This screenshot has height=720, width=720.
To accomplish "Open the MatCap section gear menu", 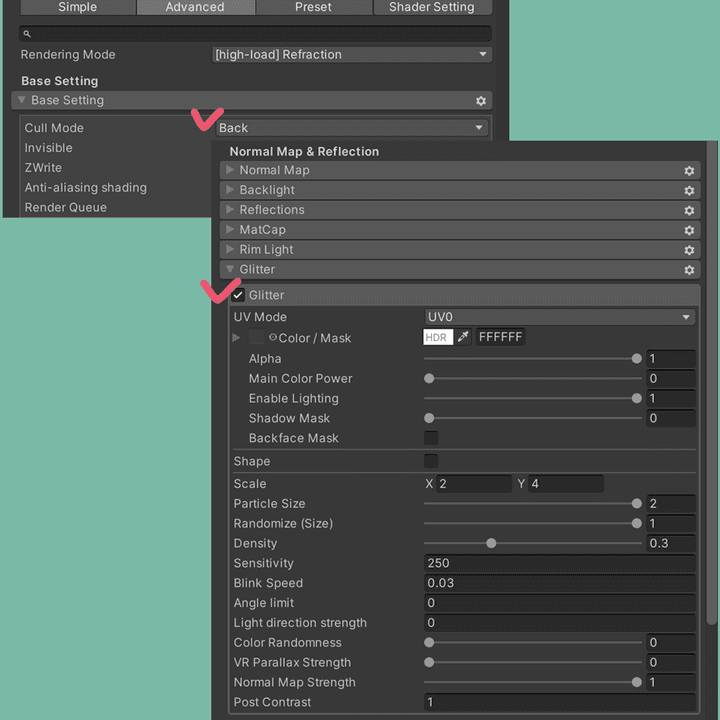I will click(x=689, y=231).
